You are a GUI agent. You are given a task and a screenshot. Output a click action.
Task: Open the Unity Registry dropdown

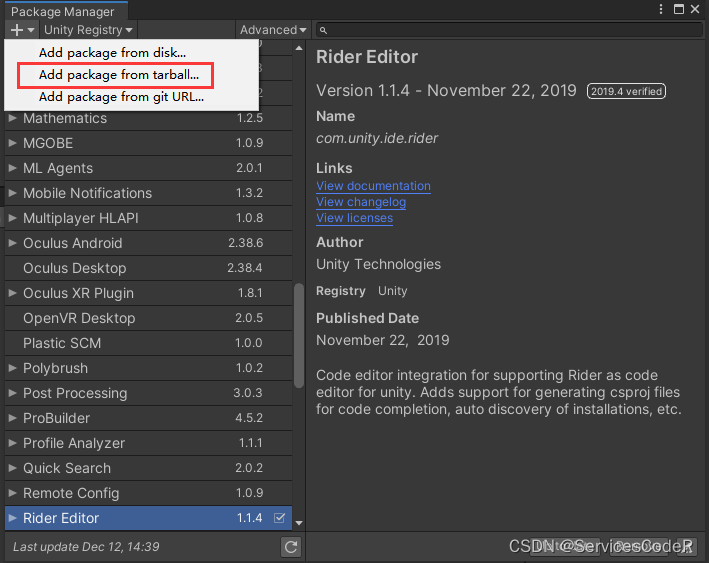point(88,30)
